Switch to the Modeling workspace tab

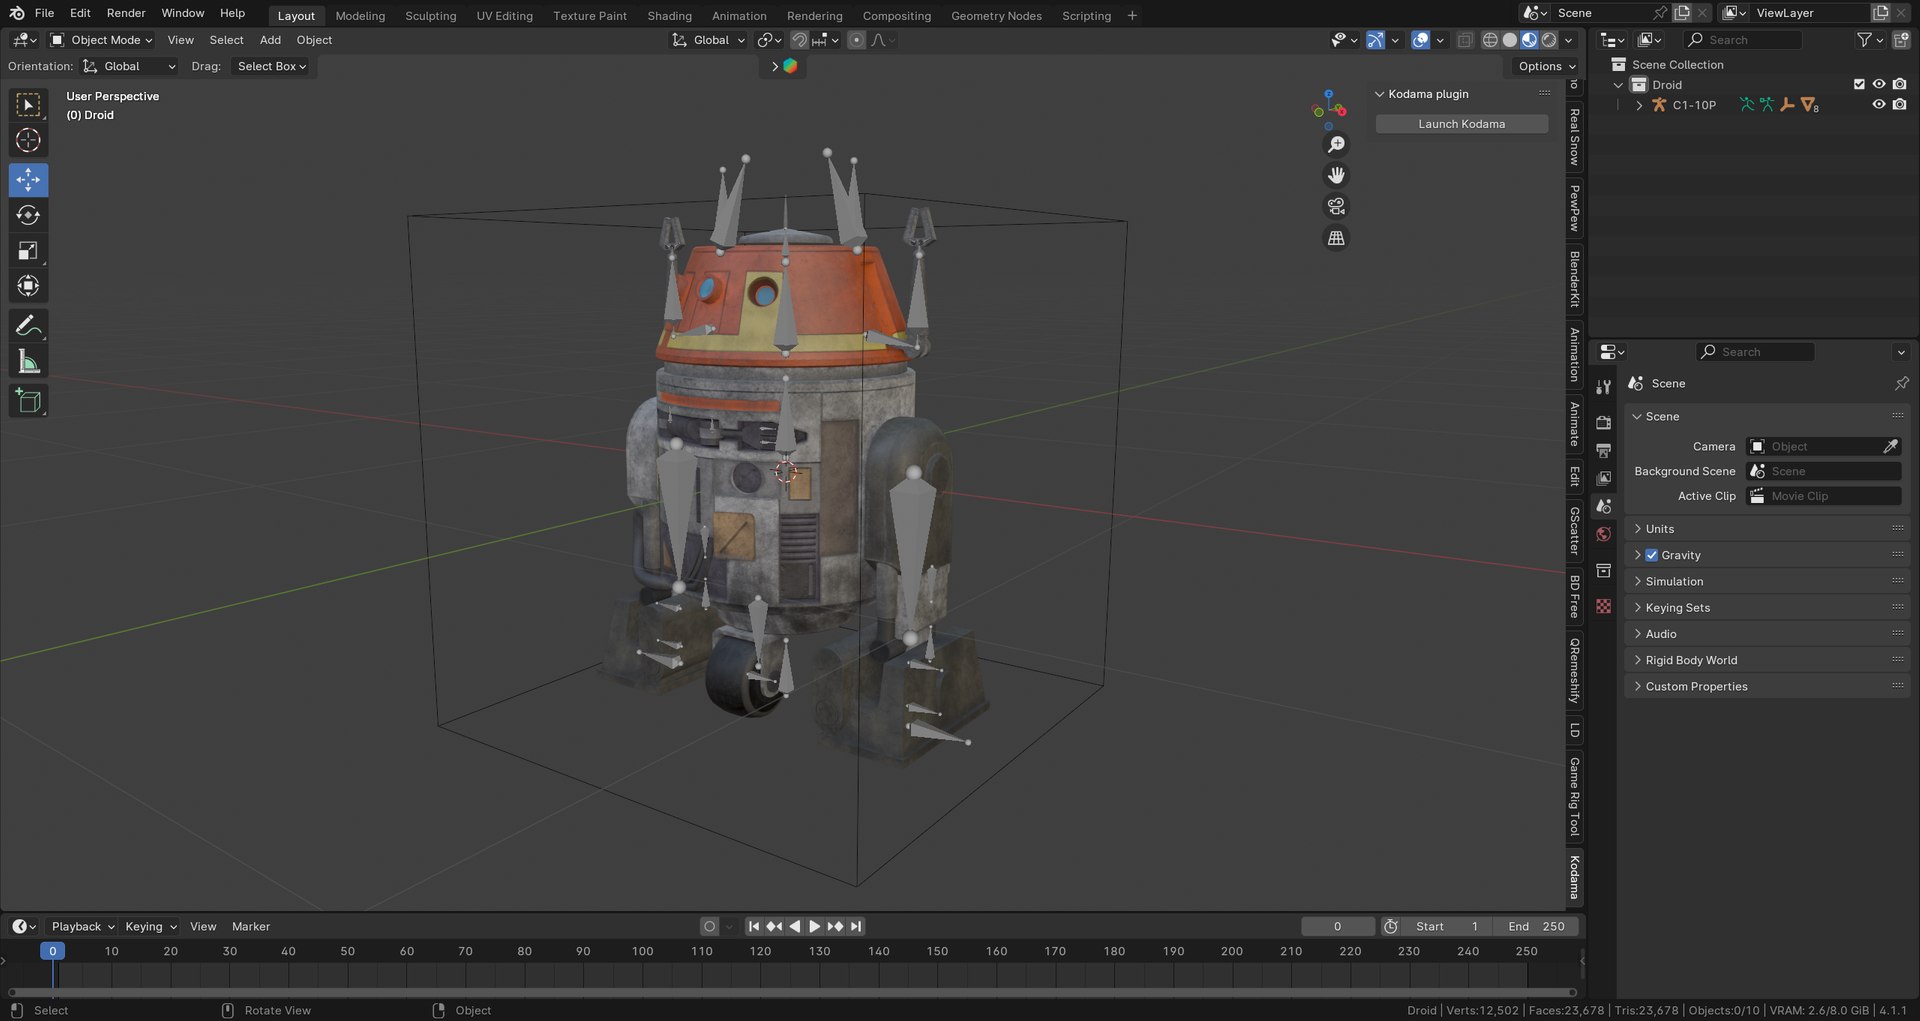click(x=360, y=16)
